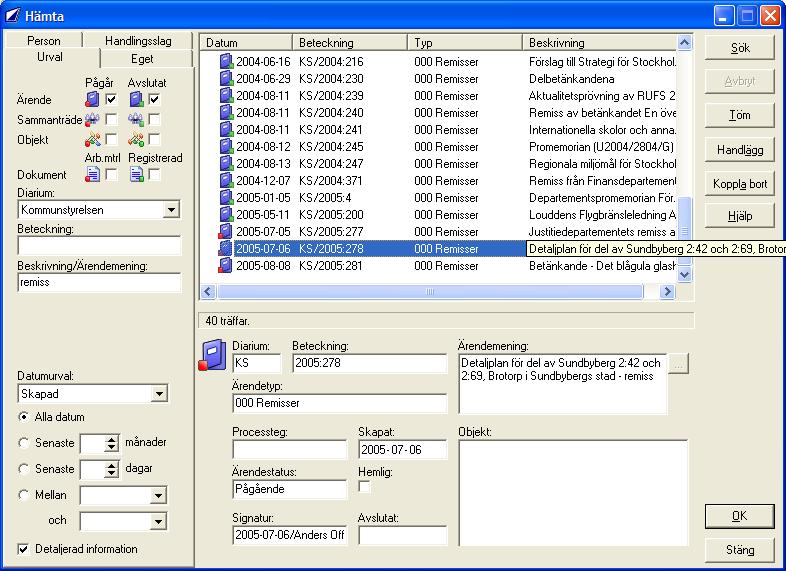Viewport: 786px width, 571px height.
Task: Select the Senaste dagar radio button
Action: 23,469
